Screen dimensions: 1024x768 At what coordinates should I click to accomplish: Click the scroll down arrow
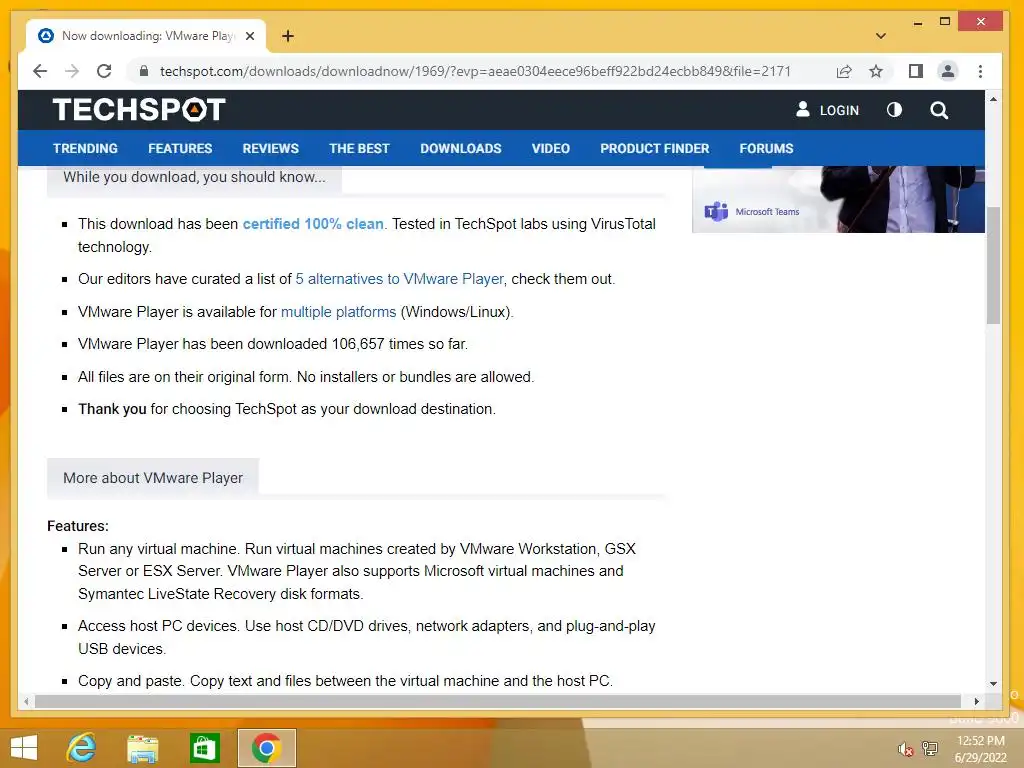click(x=993, y=684)
